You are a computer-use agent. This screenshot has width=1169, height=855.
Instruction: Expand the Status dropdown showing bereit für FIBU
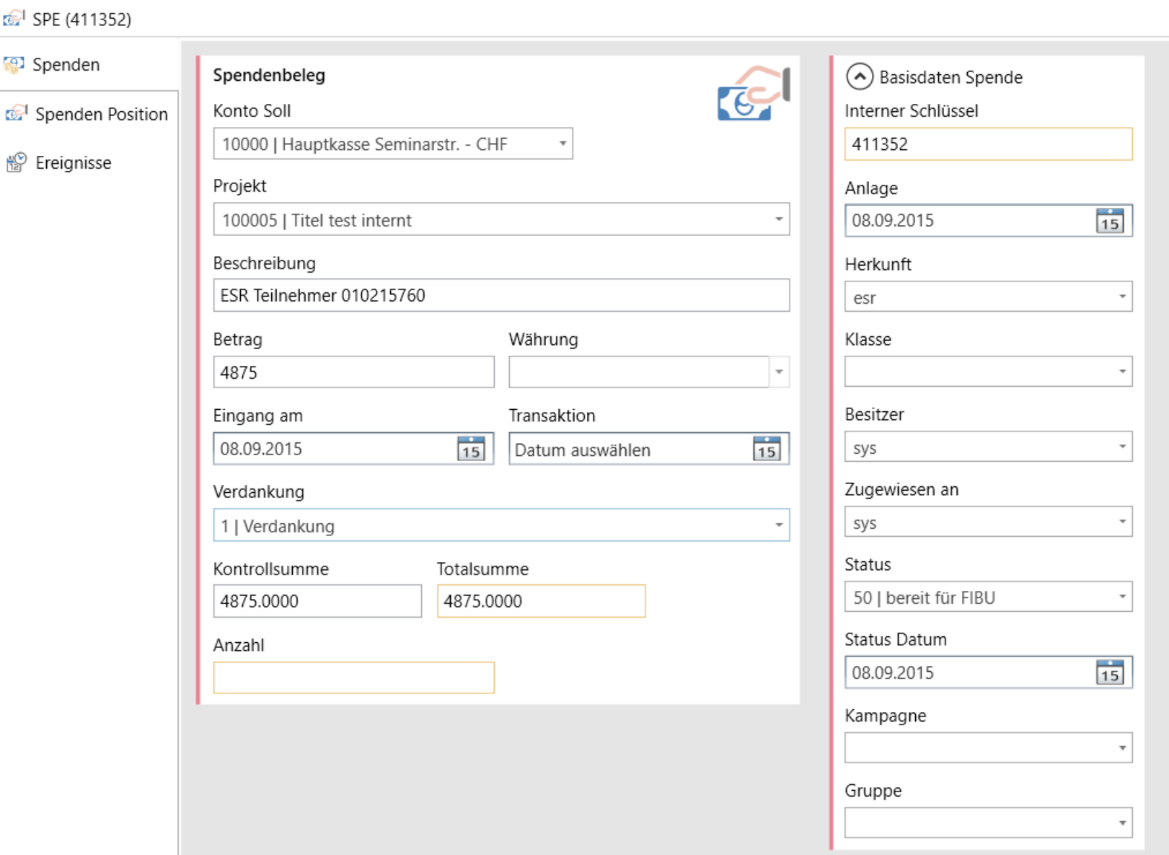(x=1122, y=598)
